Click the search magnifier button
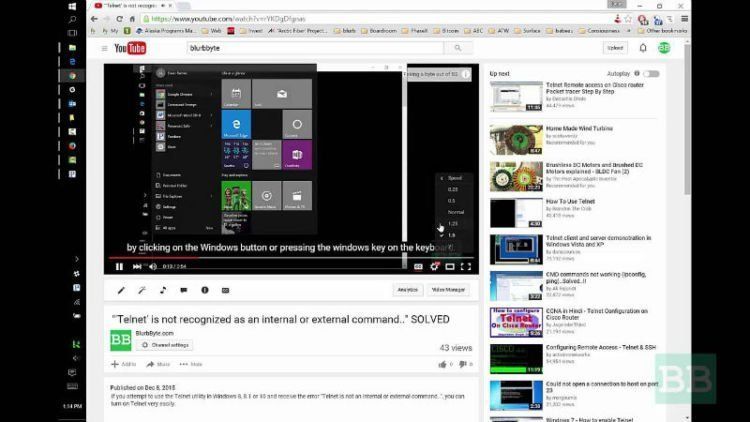 (458, 48)
